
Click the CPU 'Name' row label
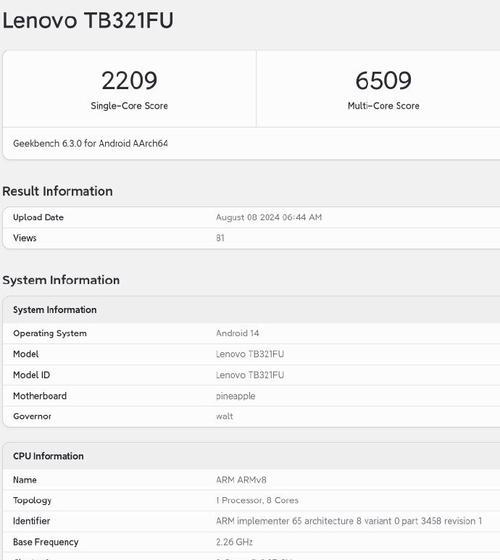pyautogui.click(x=25, y=480)
